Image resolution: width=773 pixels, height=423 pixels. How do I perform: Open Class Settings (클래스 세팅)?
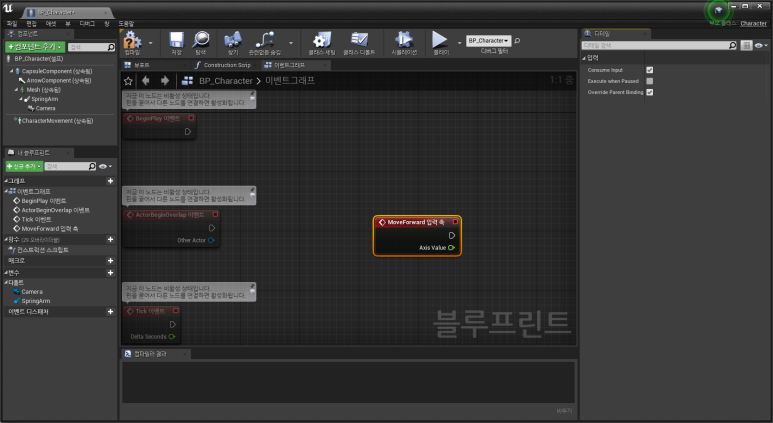pyautogui.click(x=321, y=40)
